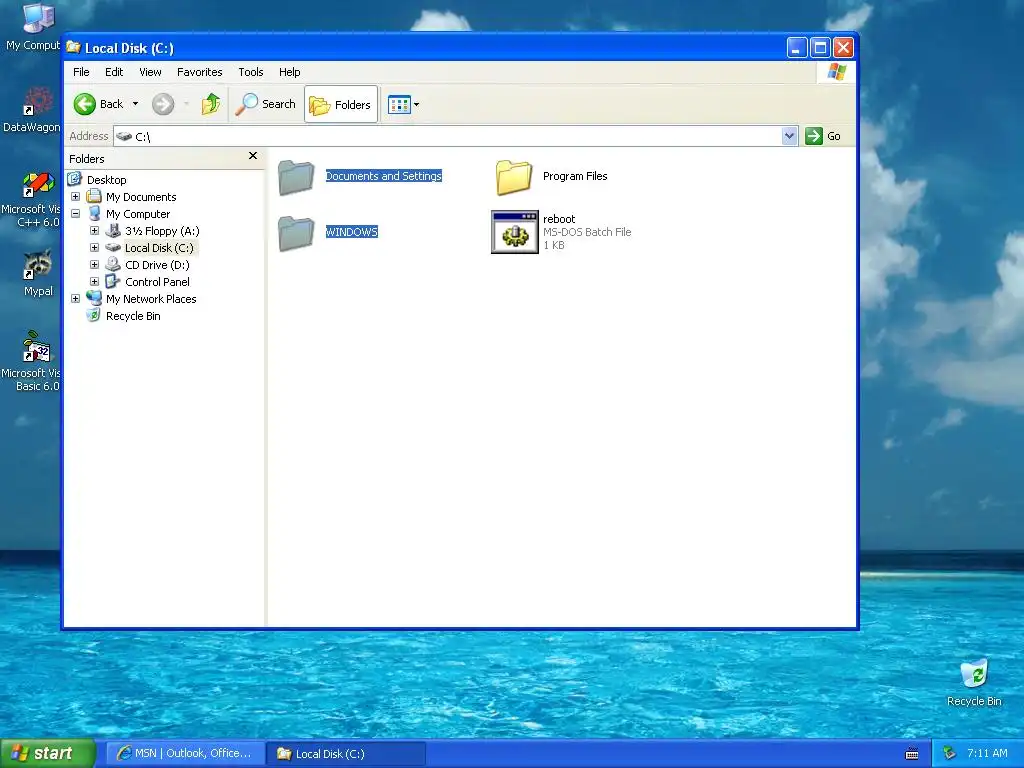Open the View menu
Viewport: 1024px width, 768px height.
[150, 72]
